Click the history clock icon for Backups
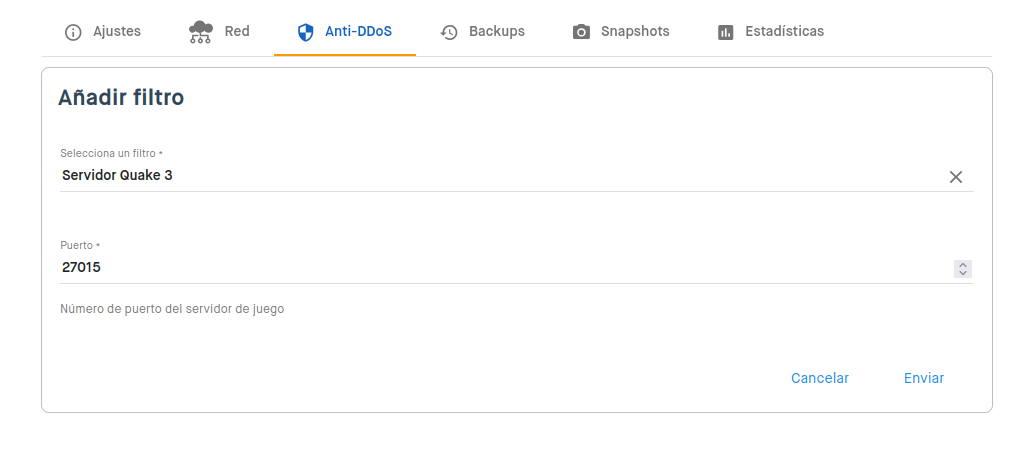This screenshot has height=453, width=1034. point(449,32)
